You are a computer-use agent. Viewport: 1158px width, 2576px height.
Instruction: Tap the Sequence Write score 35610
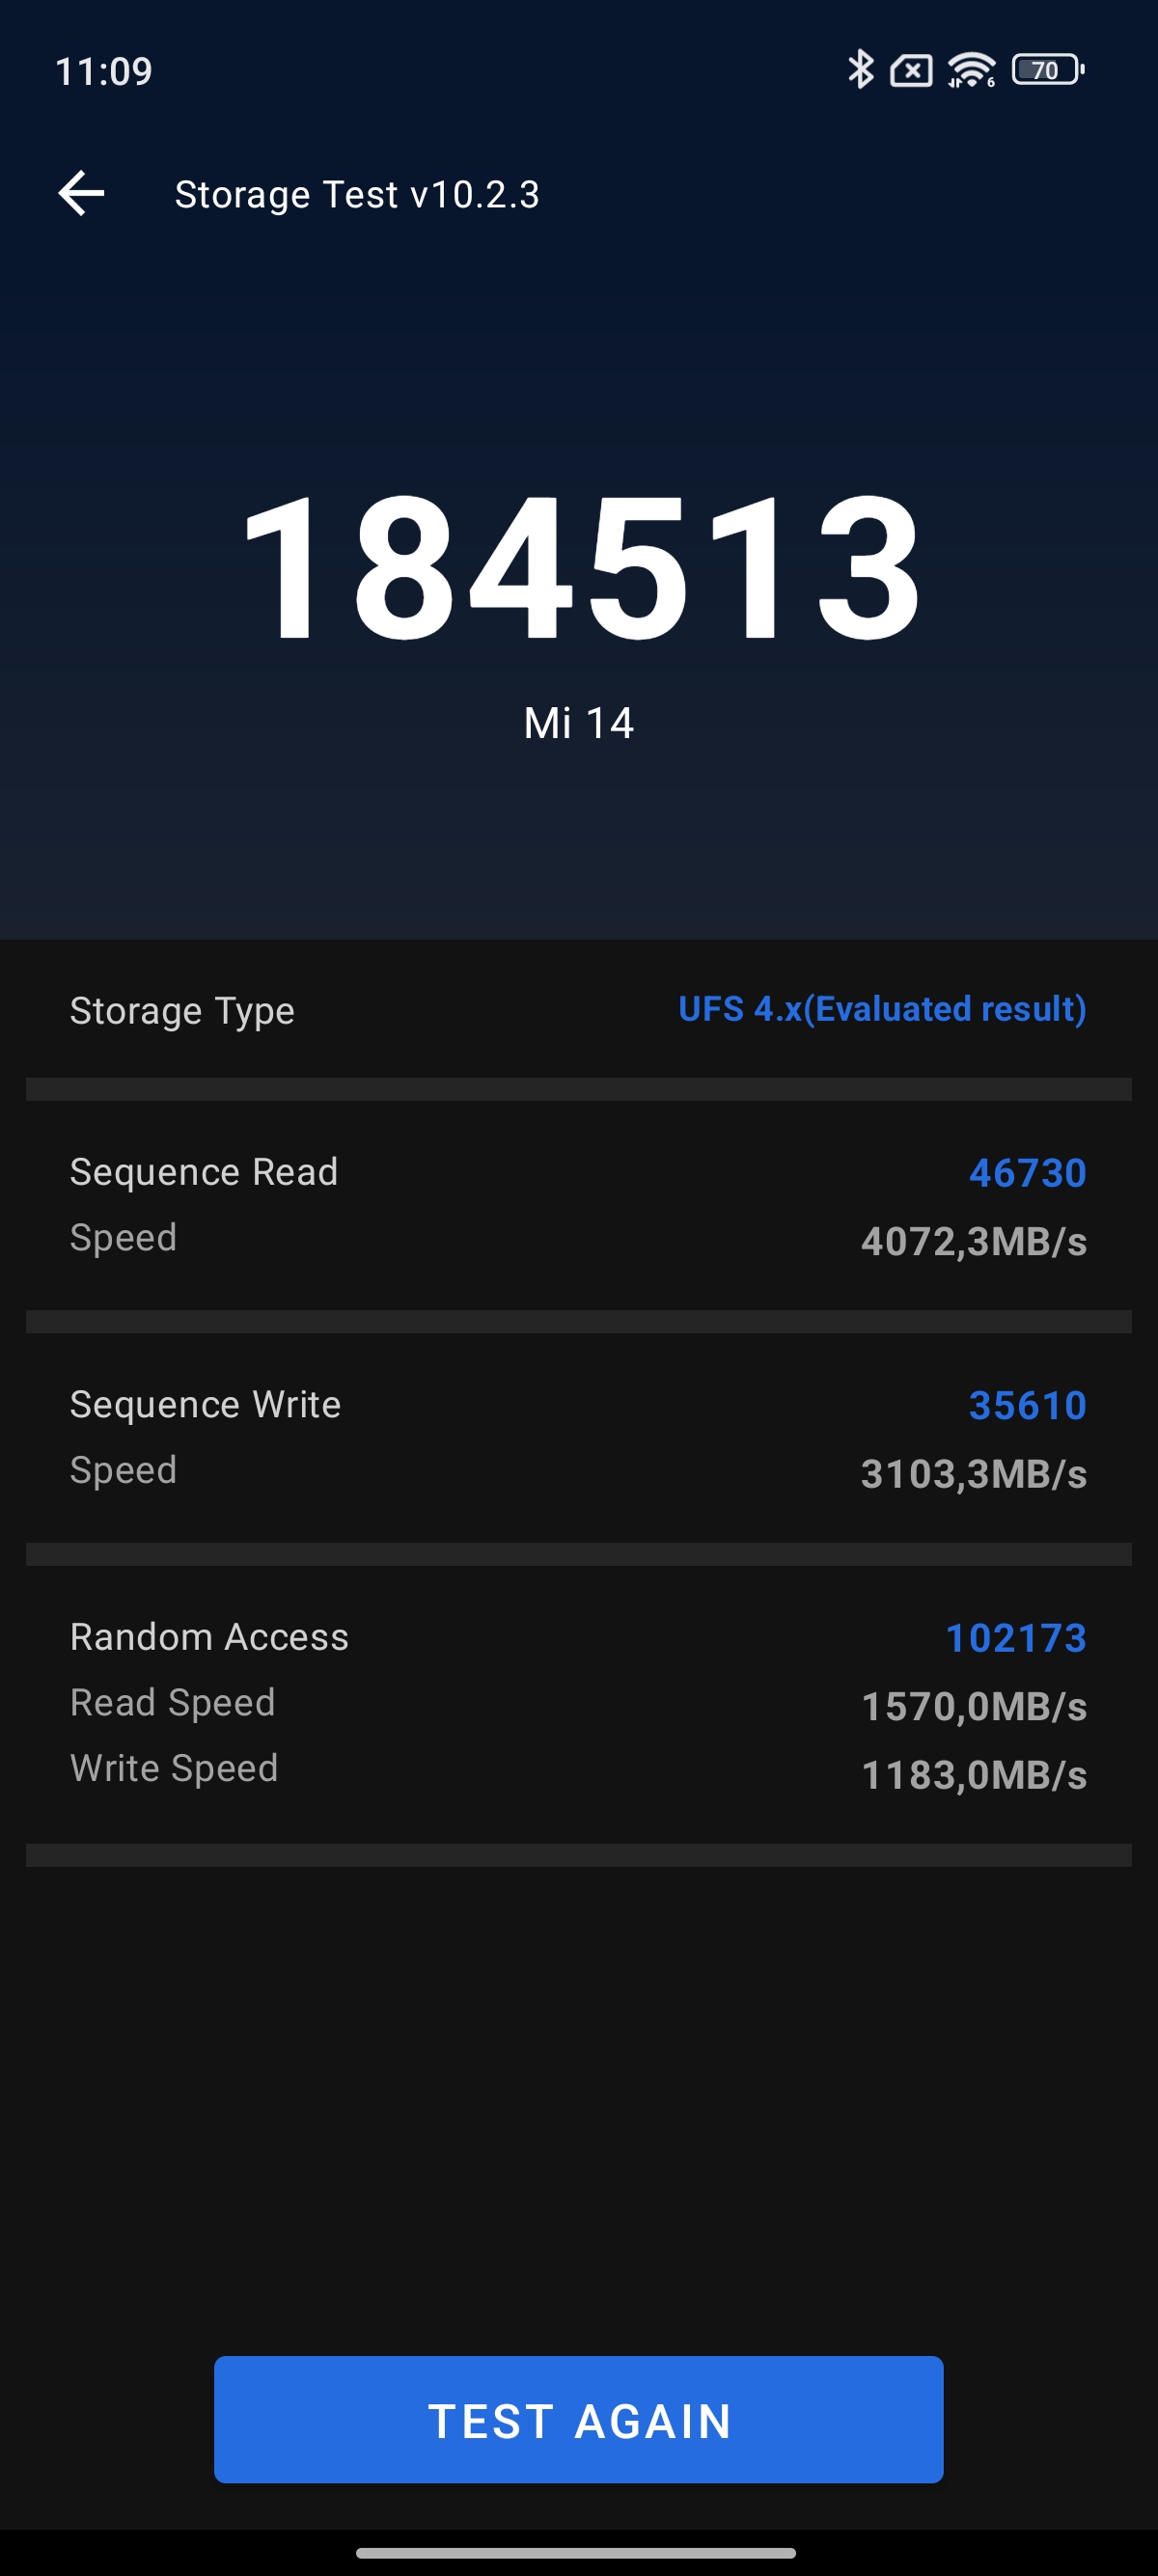[1027, 1406]
